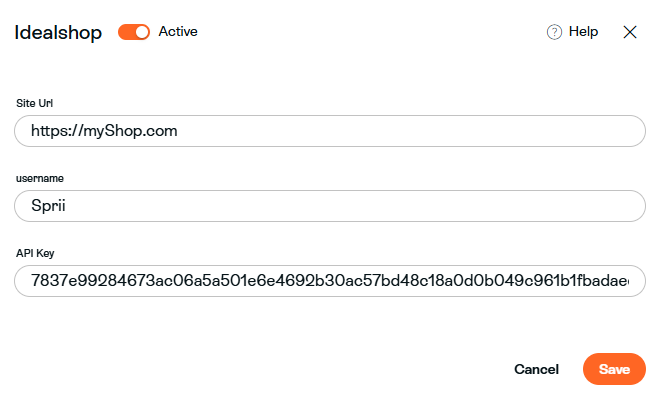Cancel the Idealshop configuration
The height and width of the screenshot is (401, 659).
pos(536,369)
